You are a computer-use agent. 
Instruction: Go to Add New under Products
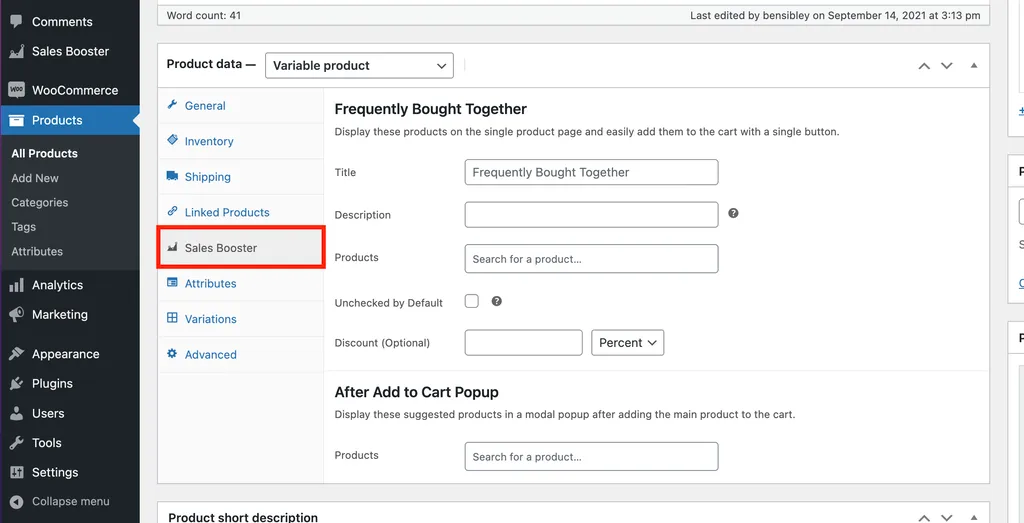pyautogui.click(x=35, y=178)
